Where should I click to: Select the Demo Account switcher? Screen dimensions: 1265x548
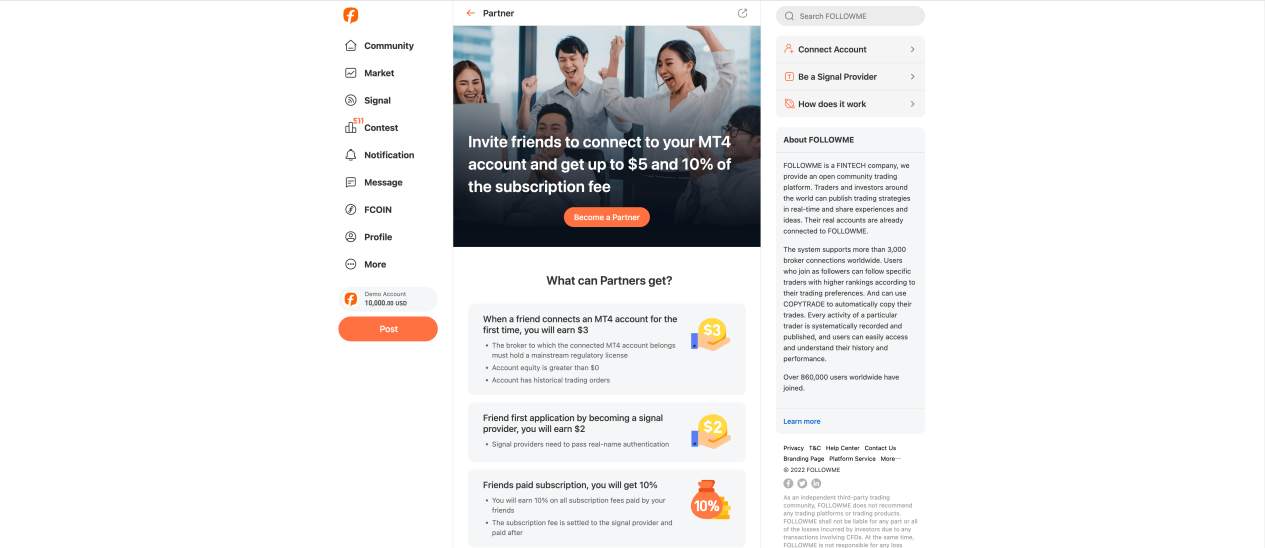click(388, 299)
